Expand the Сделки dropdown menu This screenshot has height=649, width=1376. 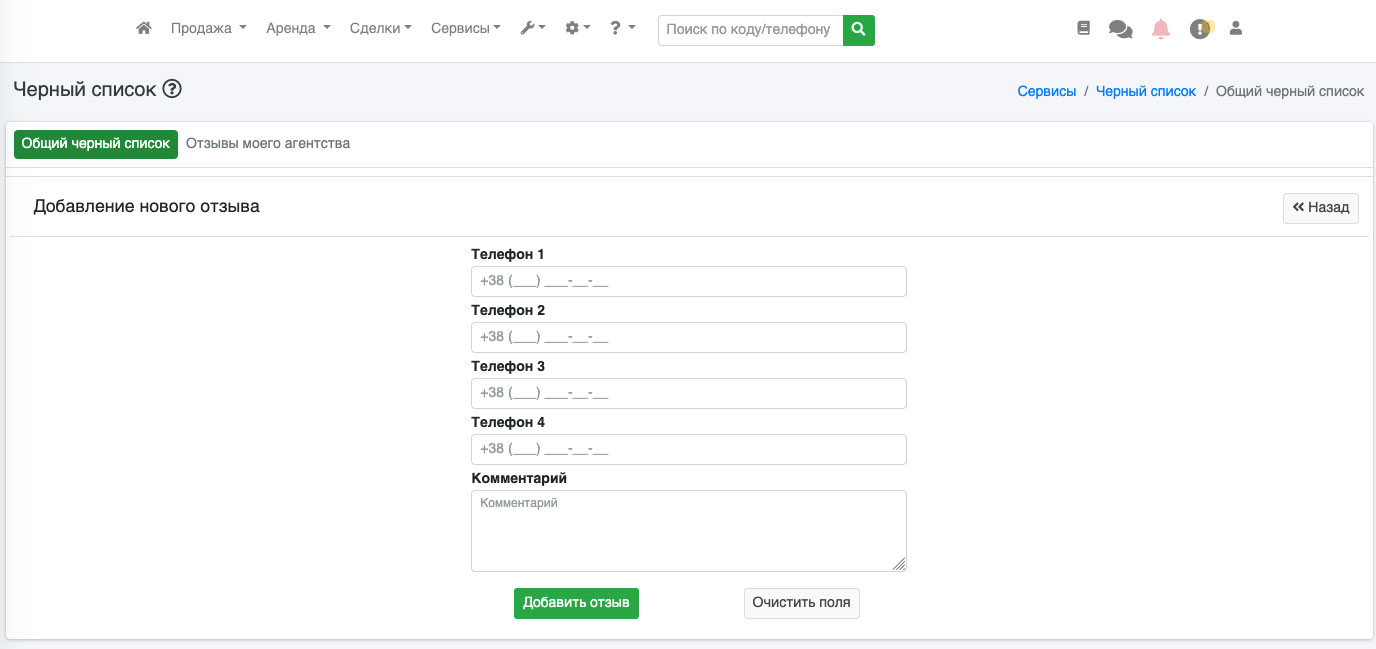point(381,29)
